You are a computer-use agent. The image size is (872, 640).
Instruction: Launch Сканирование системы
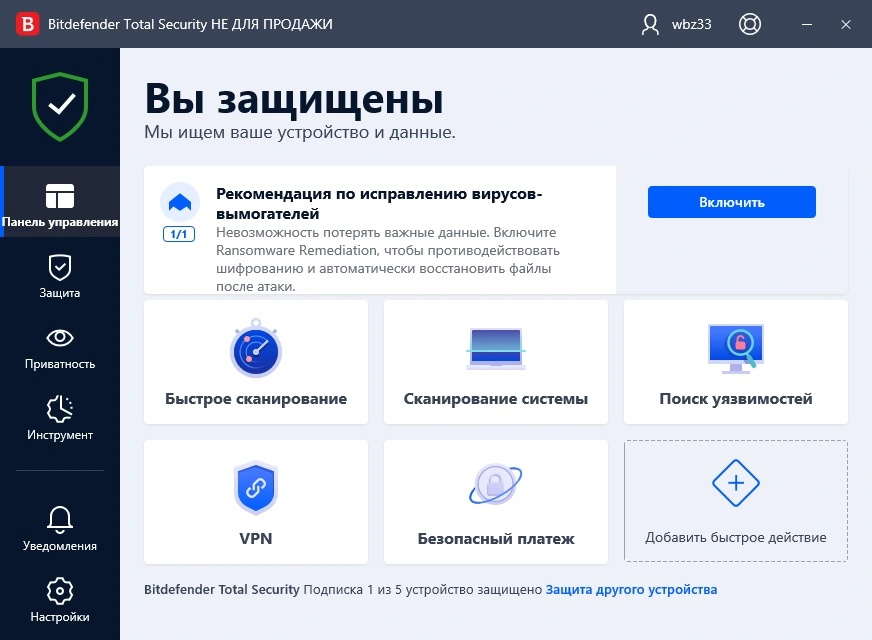coord(496,362)
